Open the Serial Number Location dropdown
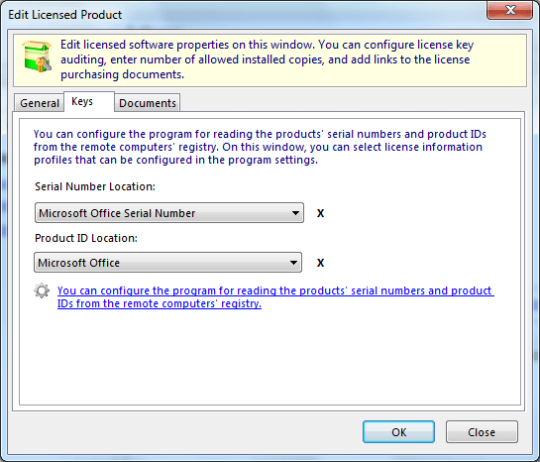This screenshot has width=540, height=462. coord(169,213)
